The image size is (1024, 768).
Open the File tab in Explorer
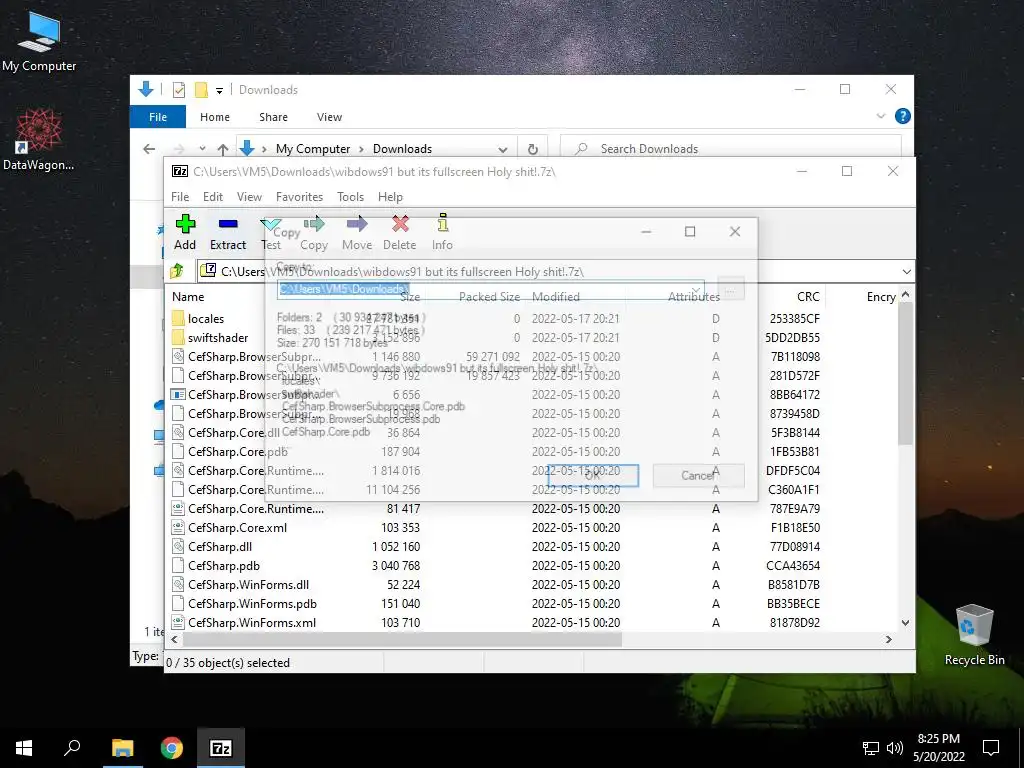coord(158,117)
